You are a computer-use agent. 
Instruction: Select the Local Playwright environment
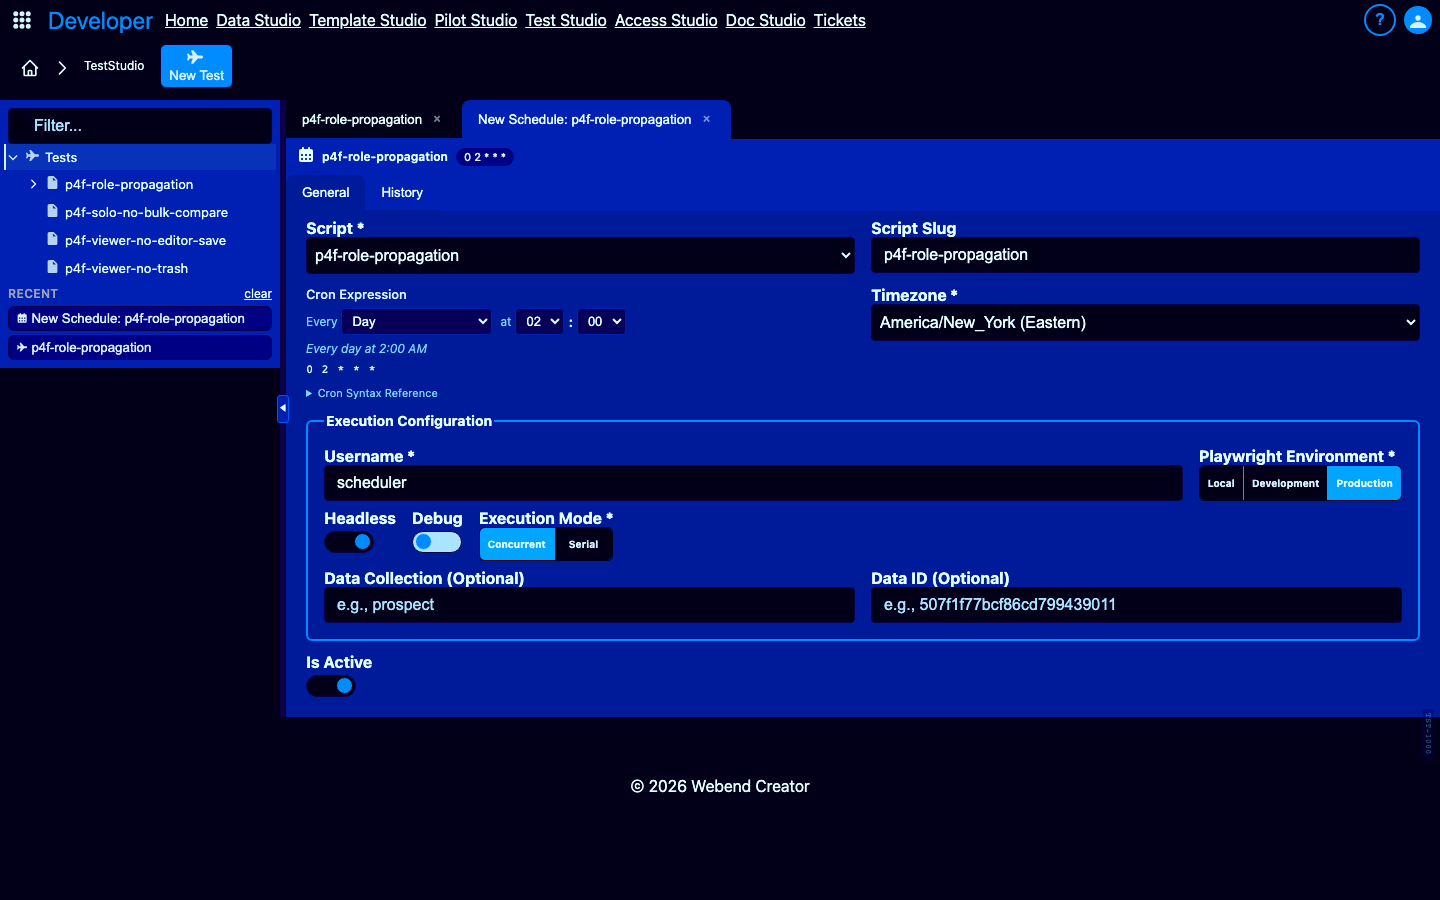coord(1221,483)
